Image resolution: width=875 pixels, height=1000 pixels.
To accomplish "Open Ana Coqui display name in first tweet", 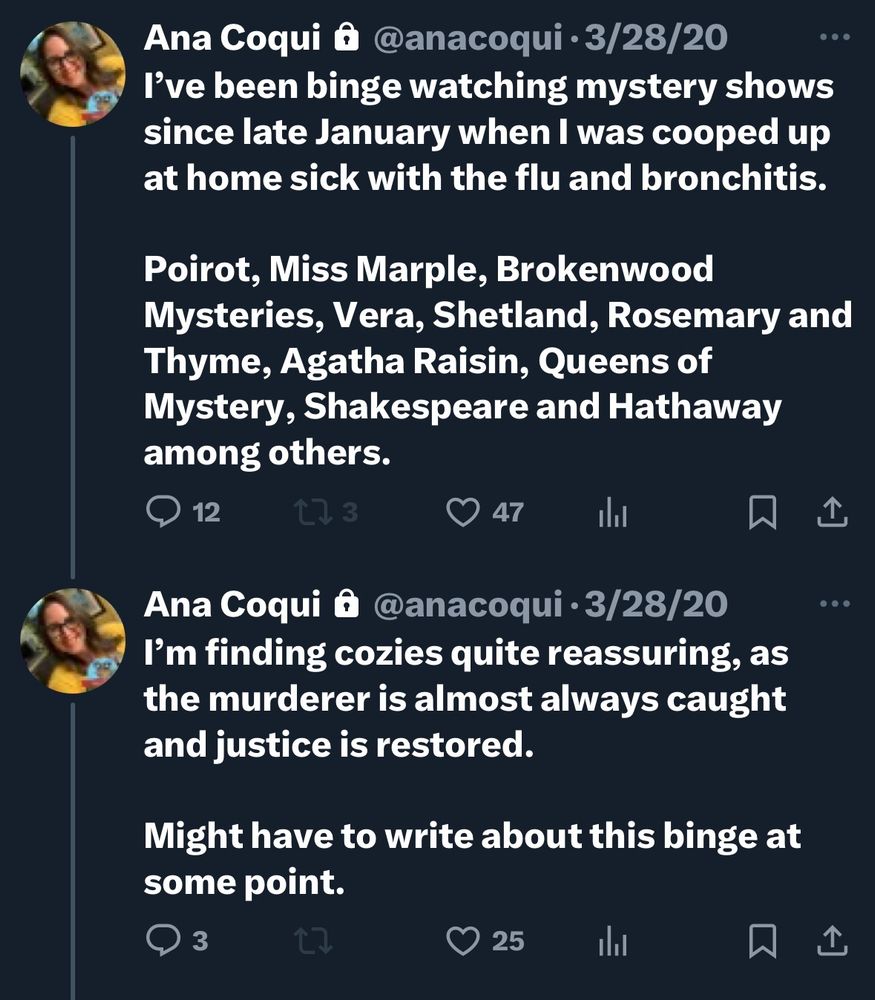I will (x=232, y=38).
